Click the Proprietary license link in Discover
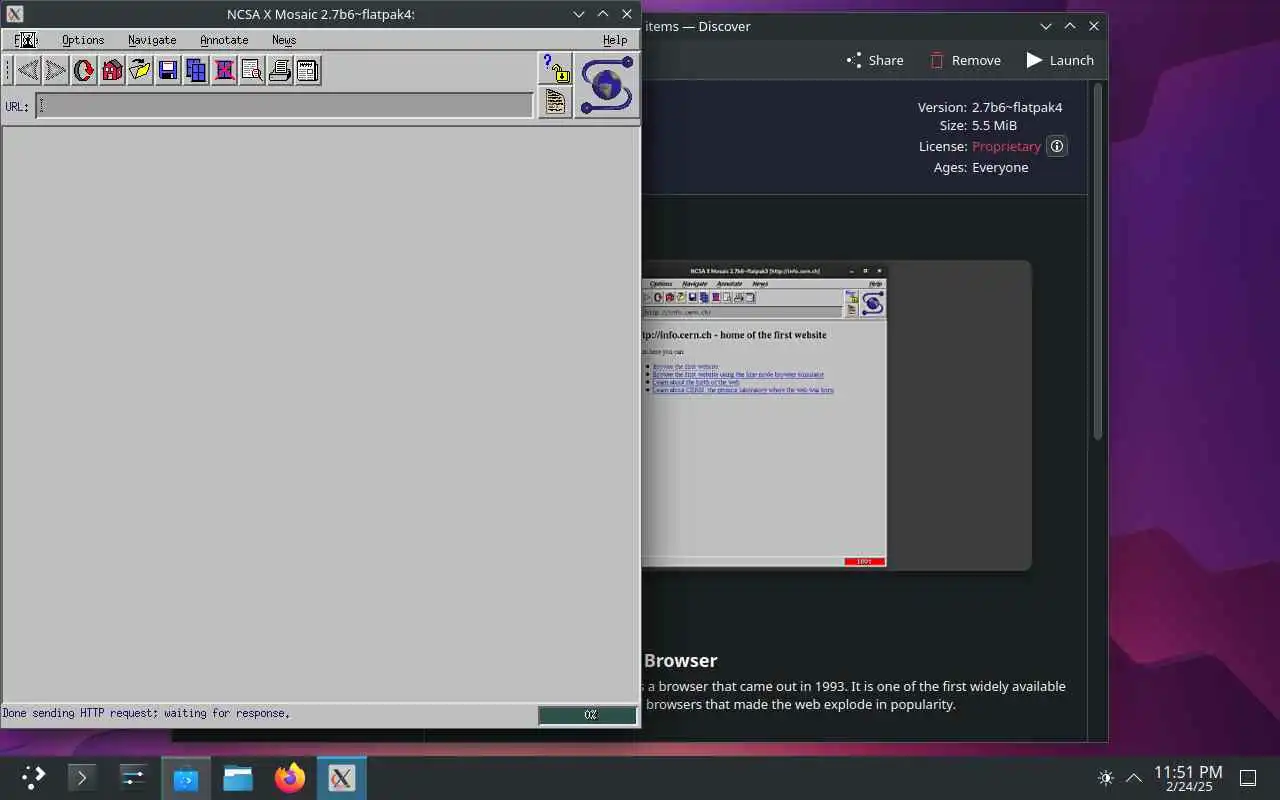Screen dimensions: 1280x800 (1006, 146)
